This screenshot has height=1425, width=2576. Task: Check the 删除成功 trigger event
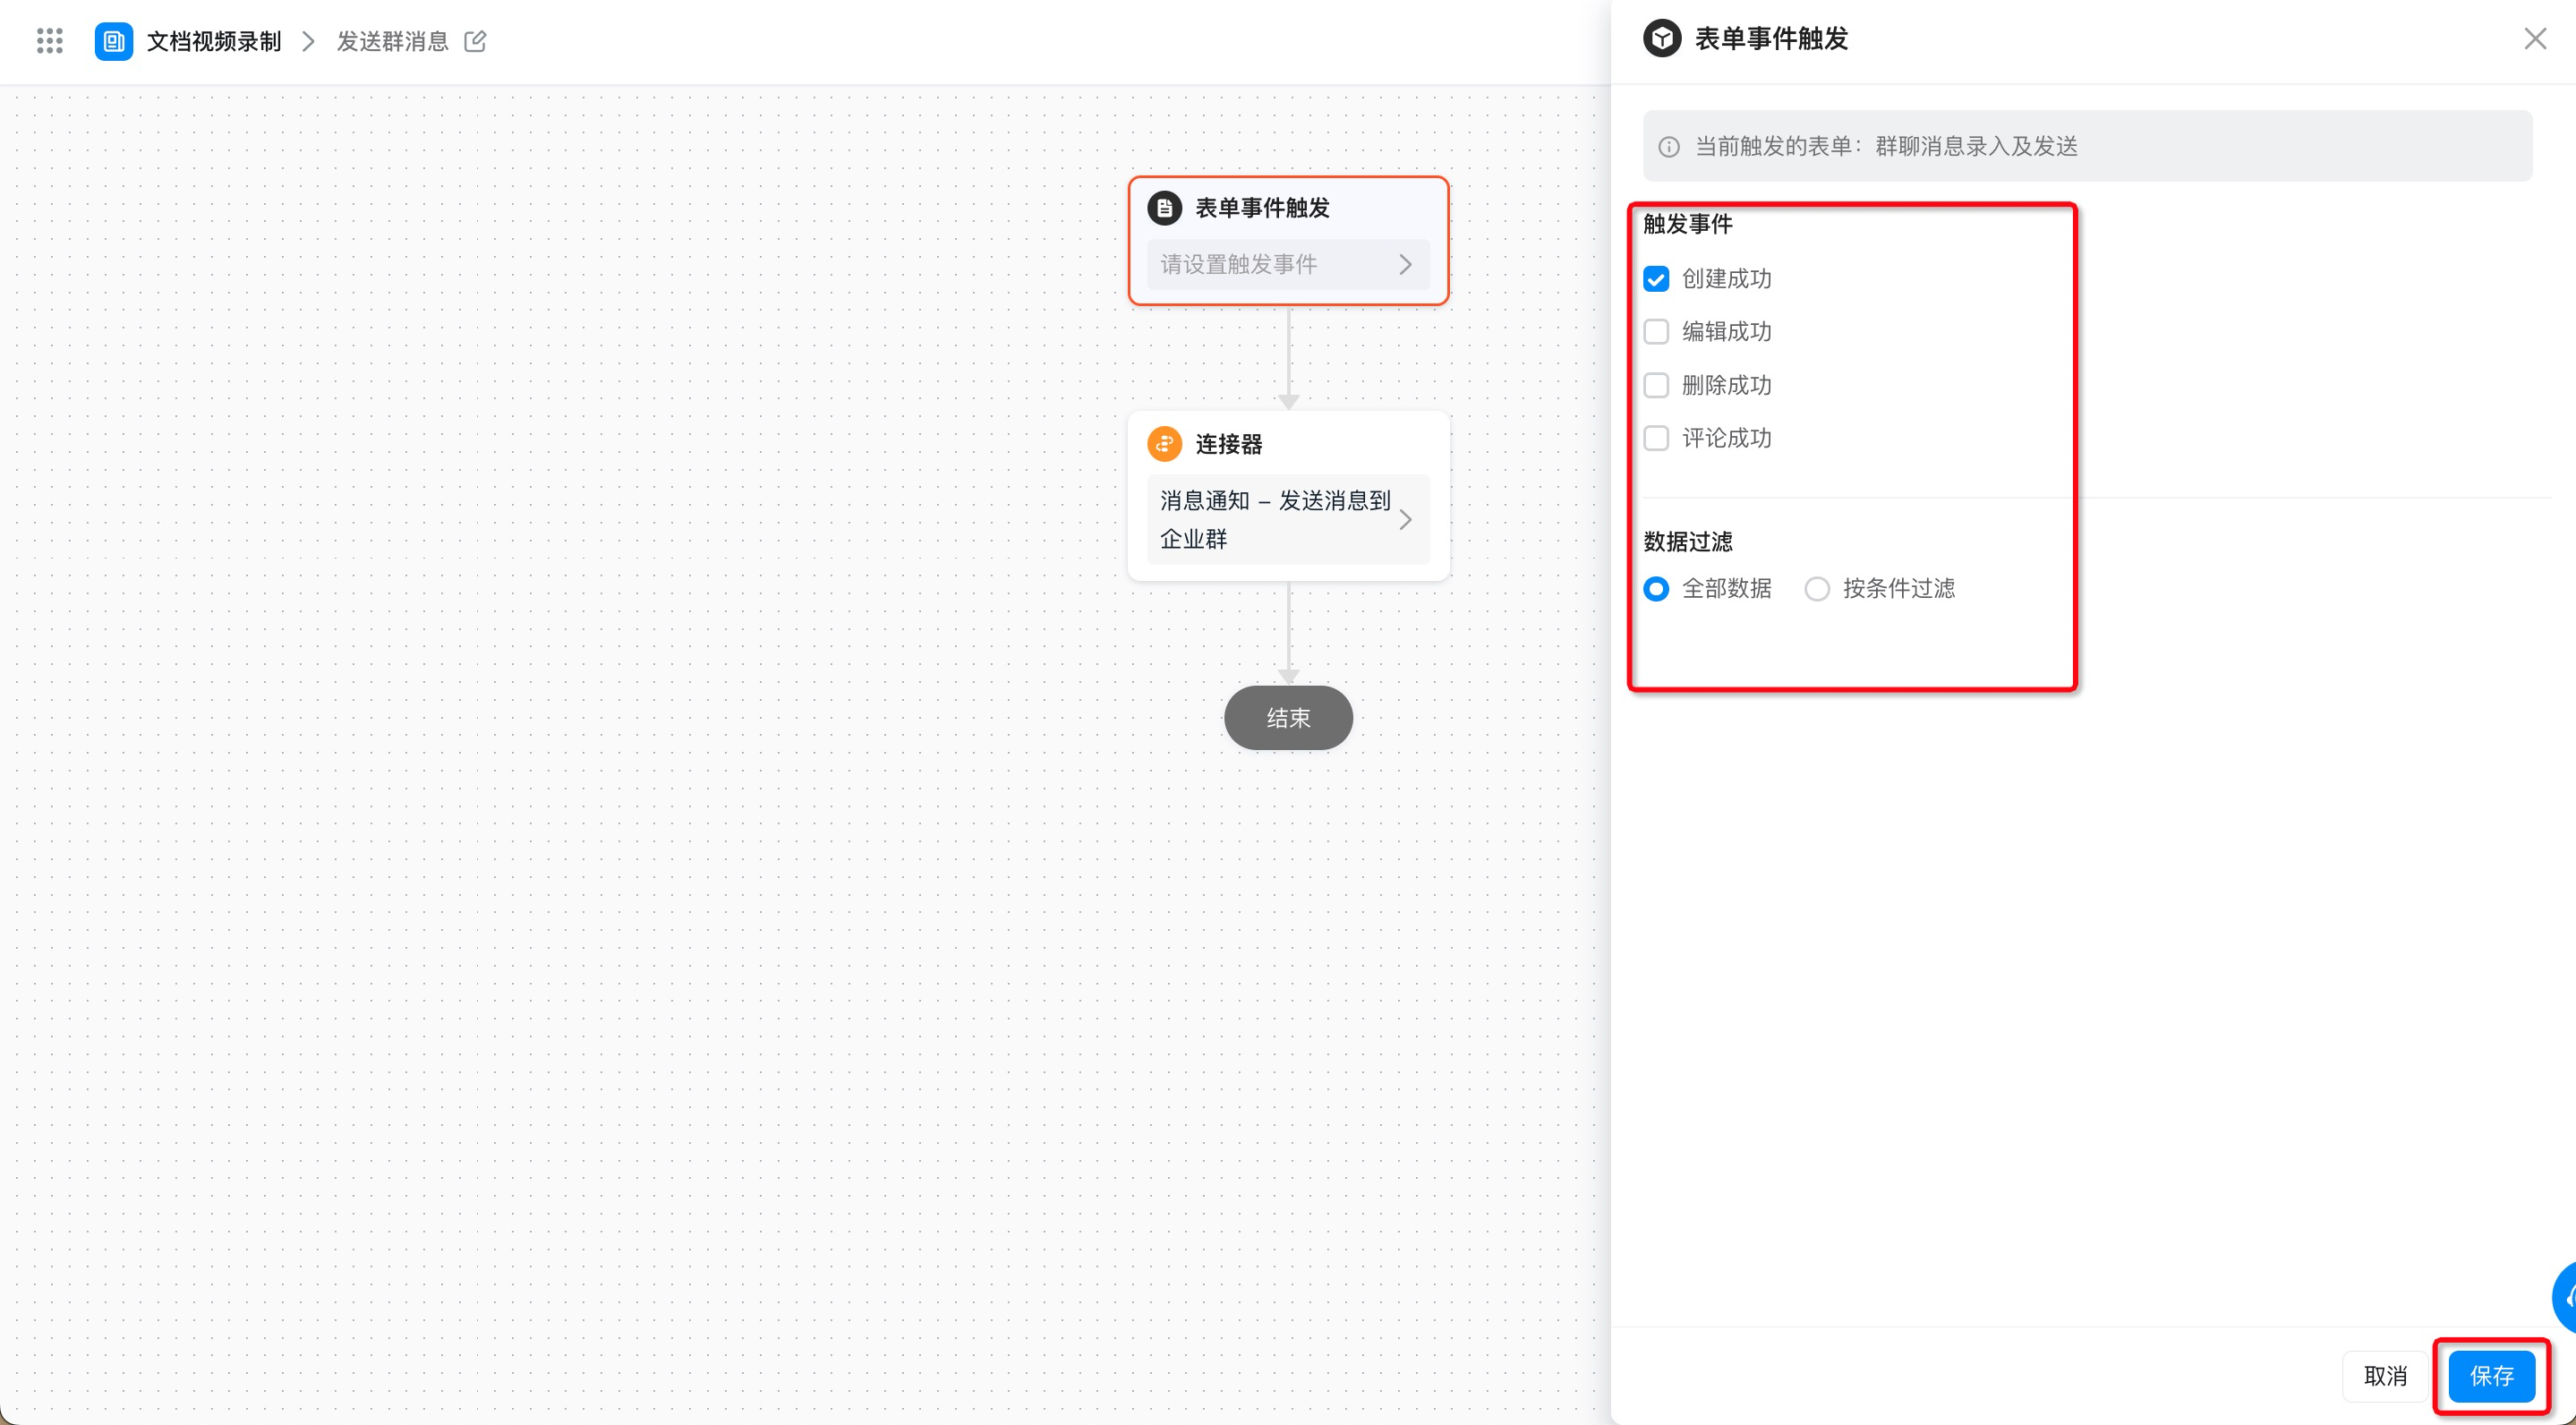pos(1656,386)
